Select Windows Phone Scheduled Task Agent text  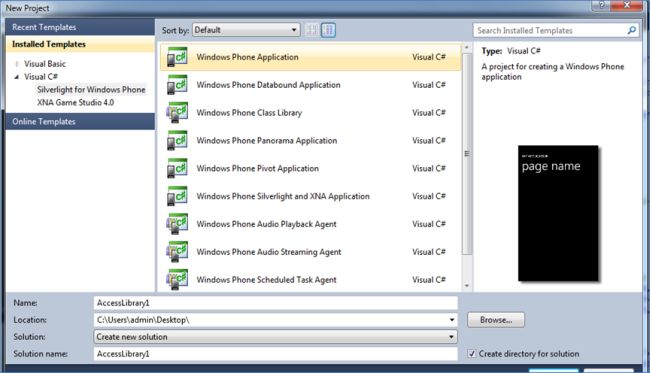(x=266, y=279)
